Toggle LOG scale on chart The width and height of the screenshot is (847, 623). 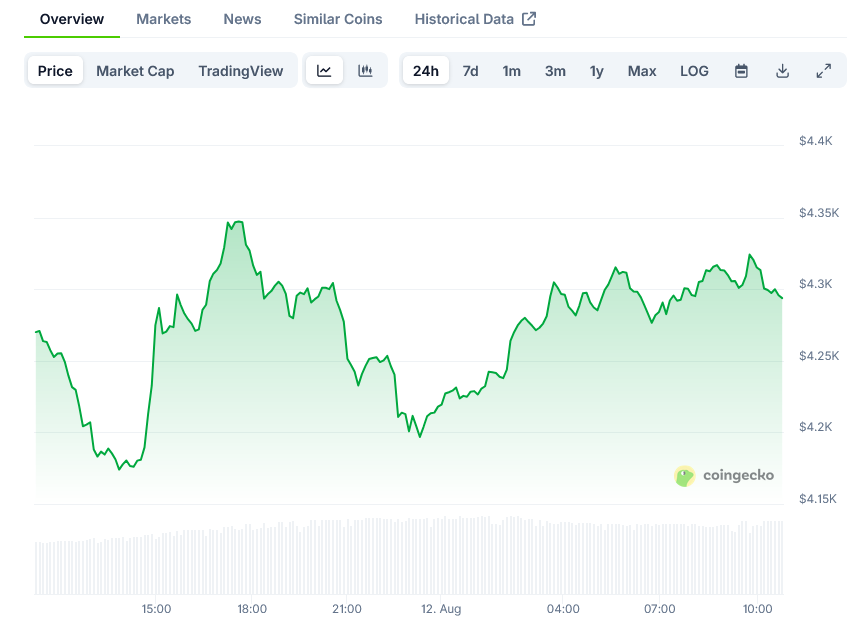694,71
